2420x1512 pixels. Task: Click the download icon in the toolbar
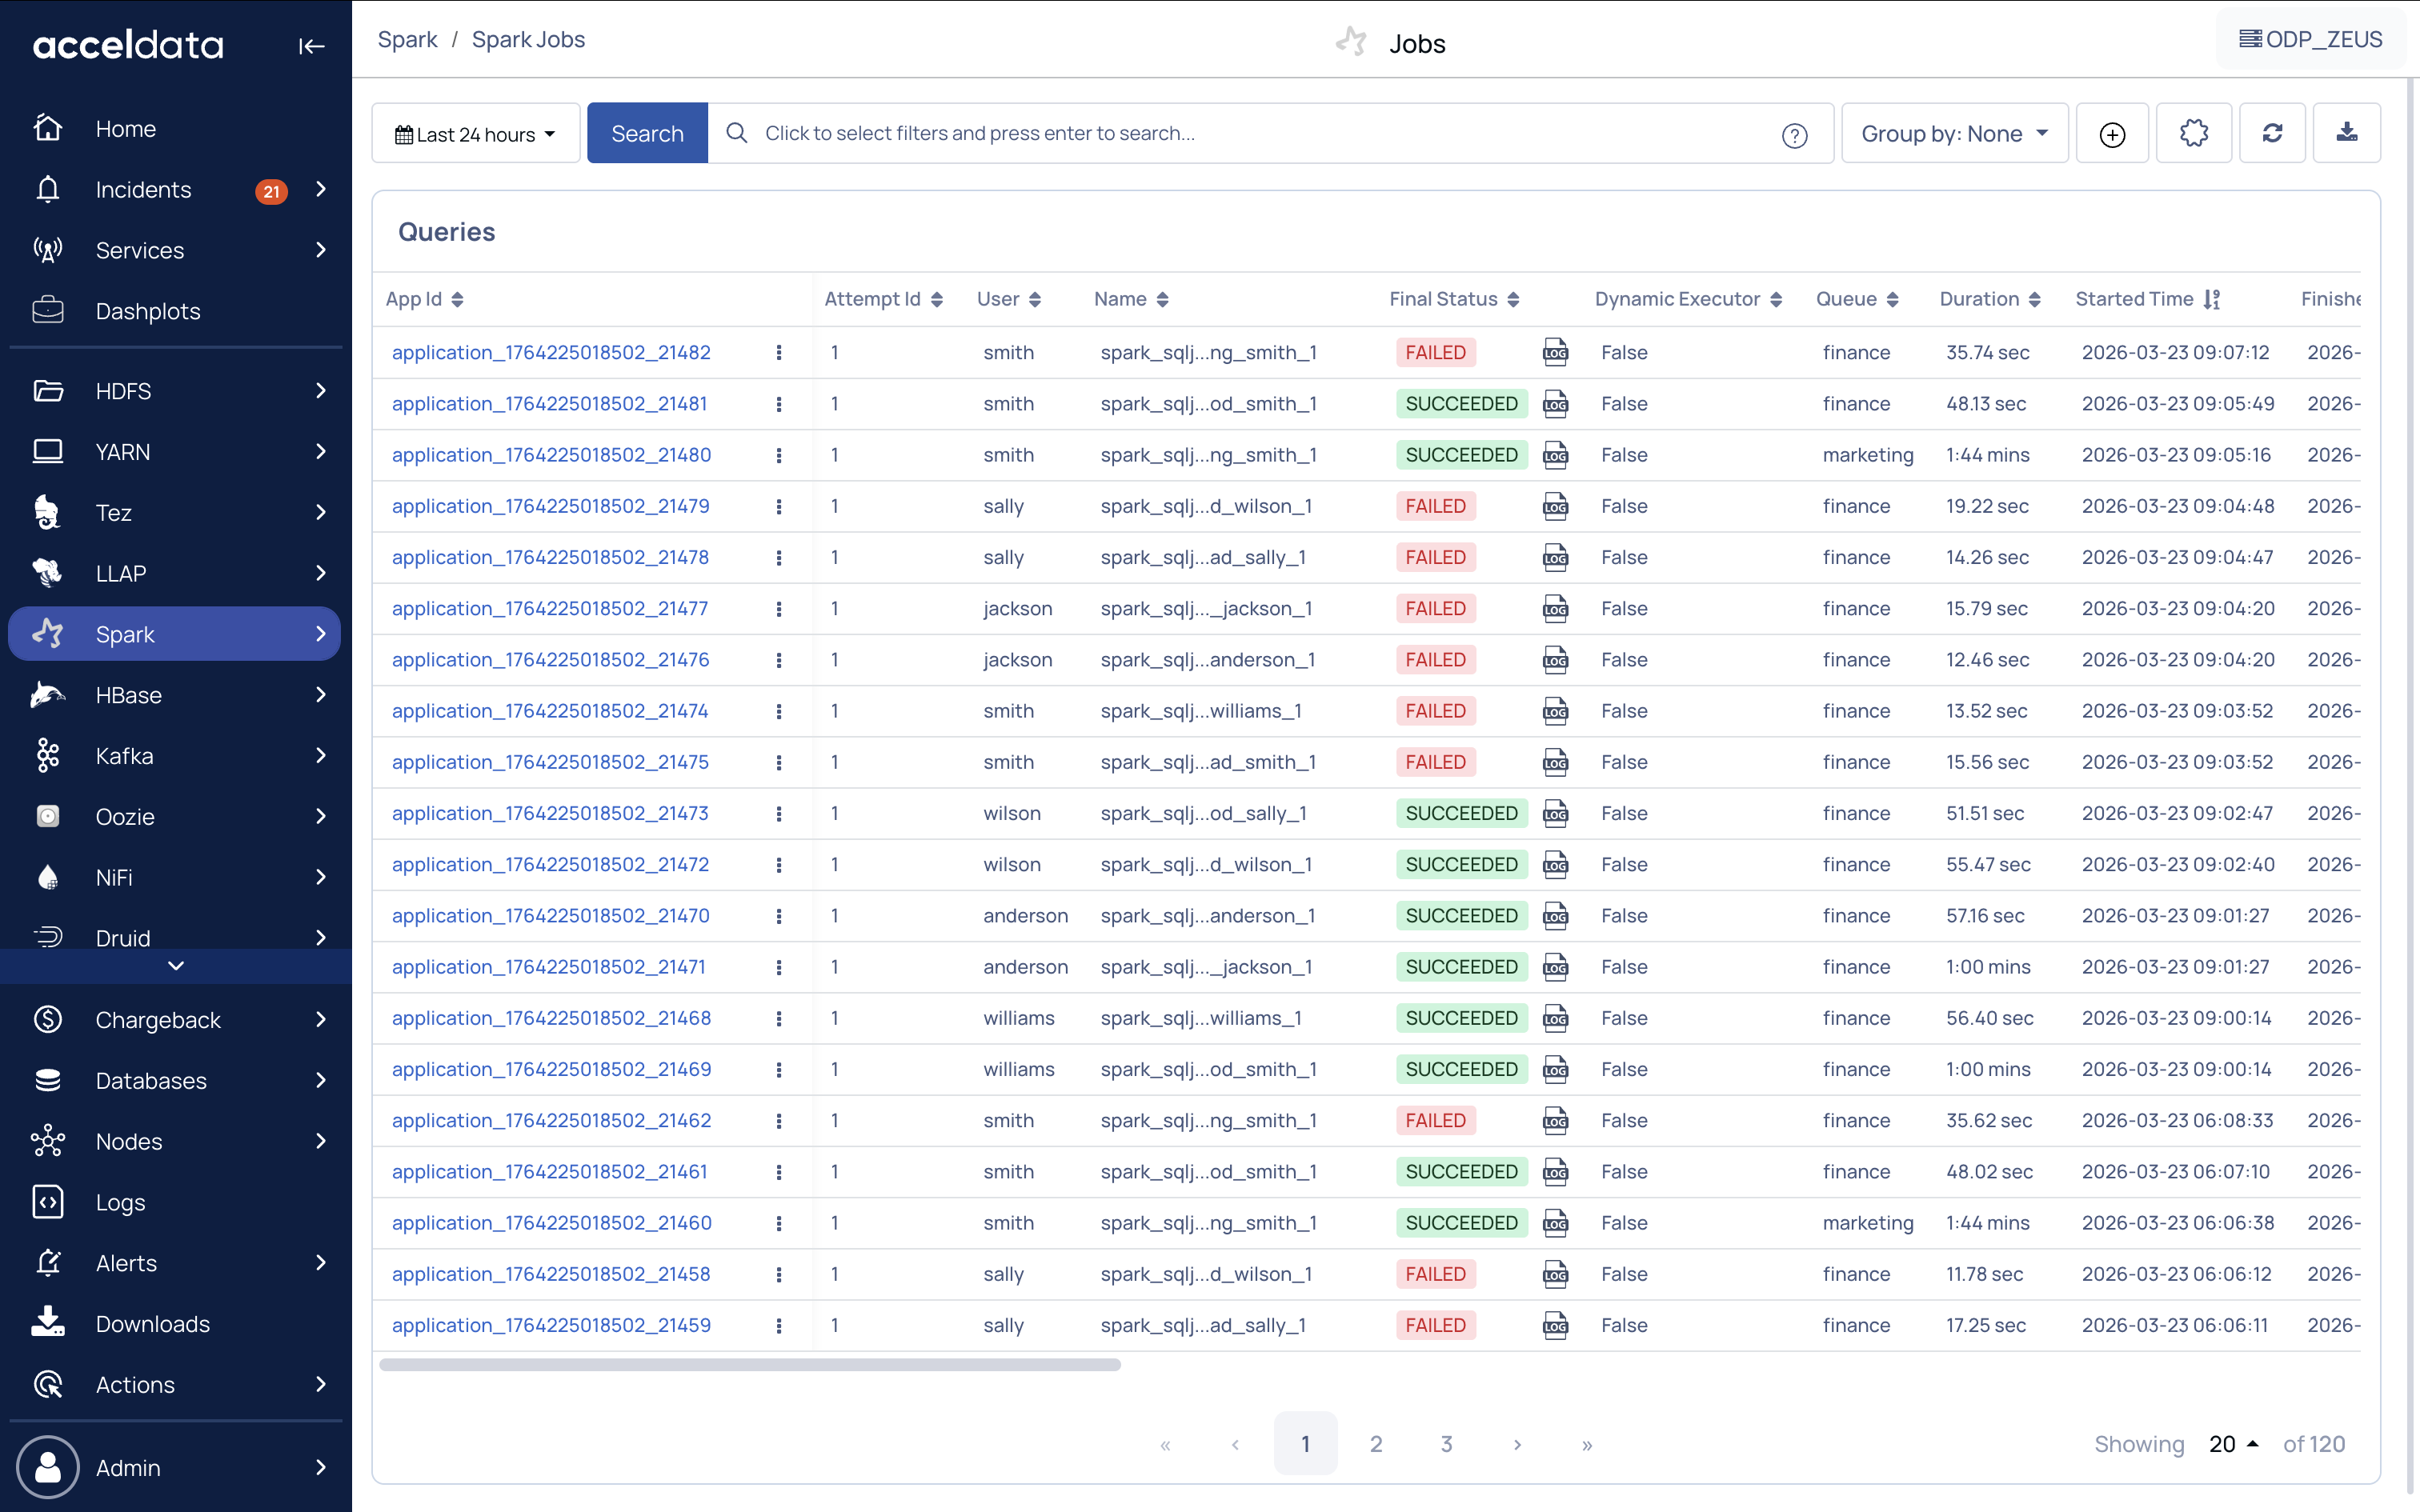tap(2346, 133)
